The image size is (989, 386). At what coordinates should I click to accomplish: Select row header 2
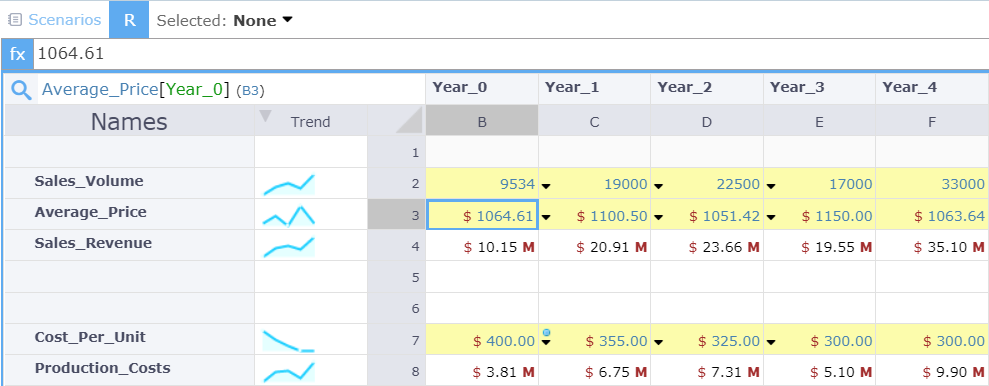[396, 184]
